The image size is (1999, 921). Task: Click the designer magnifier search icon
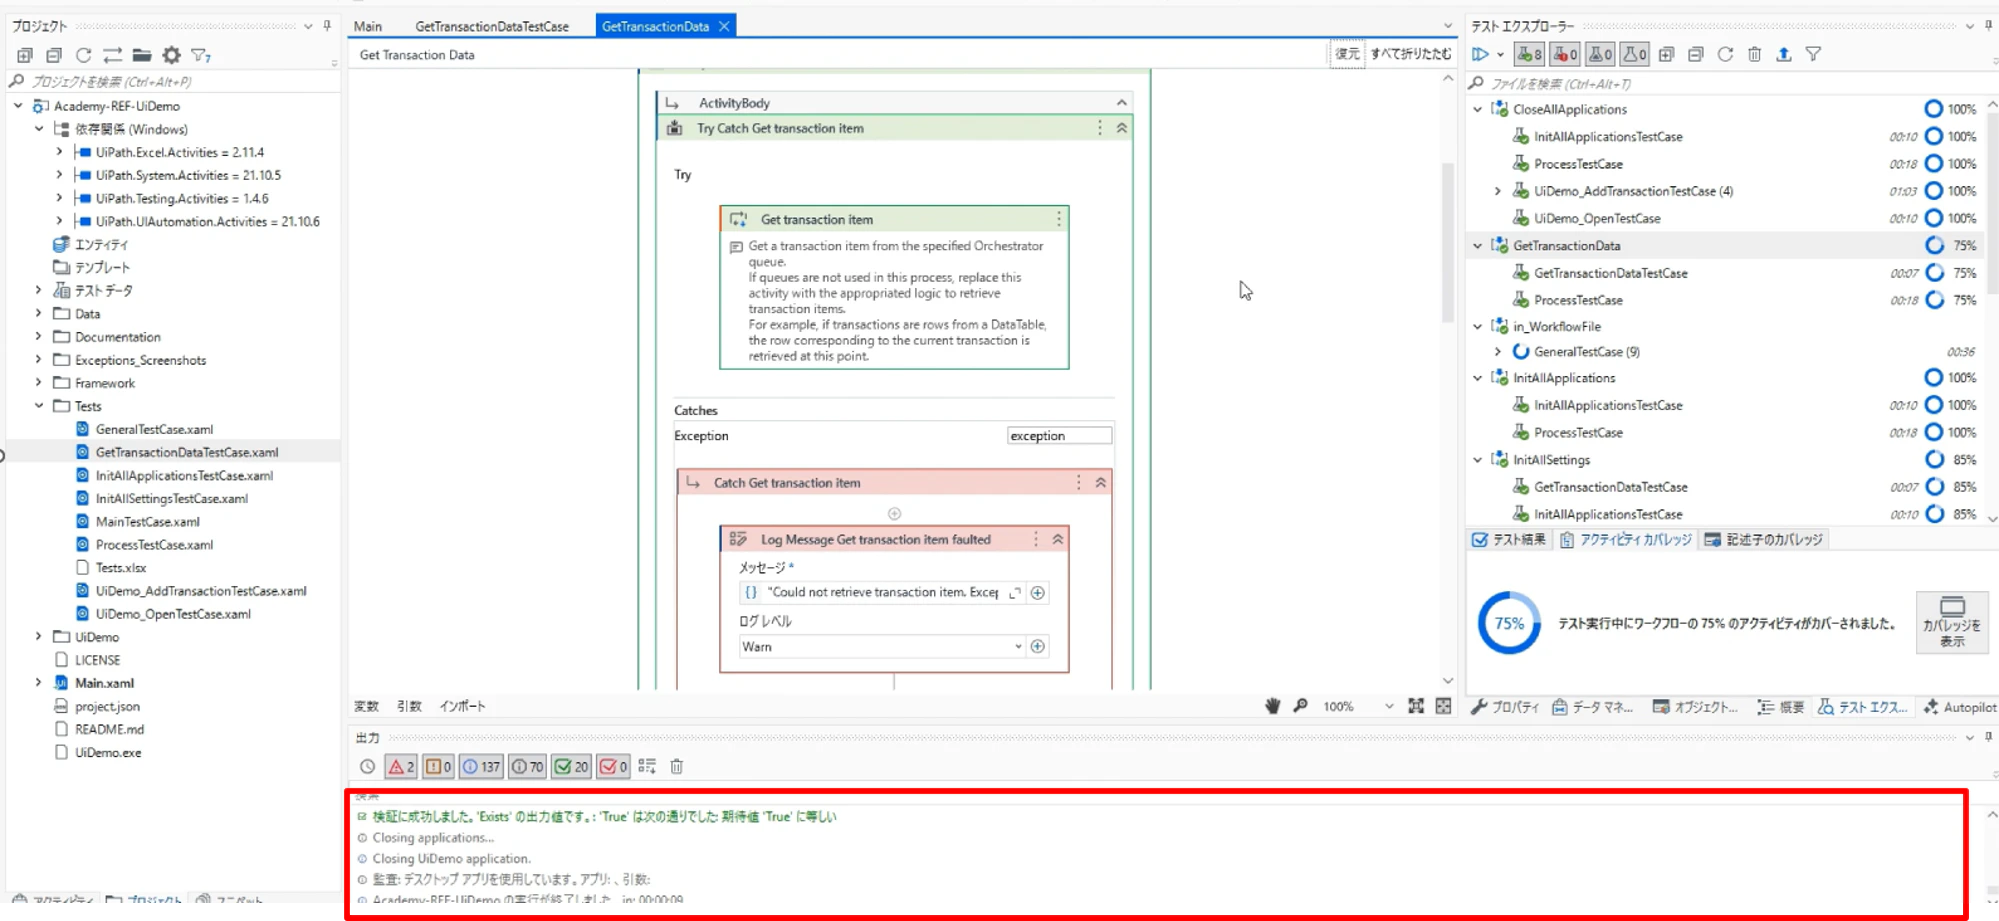click(1300, 706)
